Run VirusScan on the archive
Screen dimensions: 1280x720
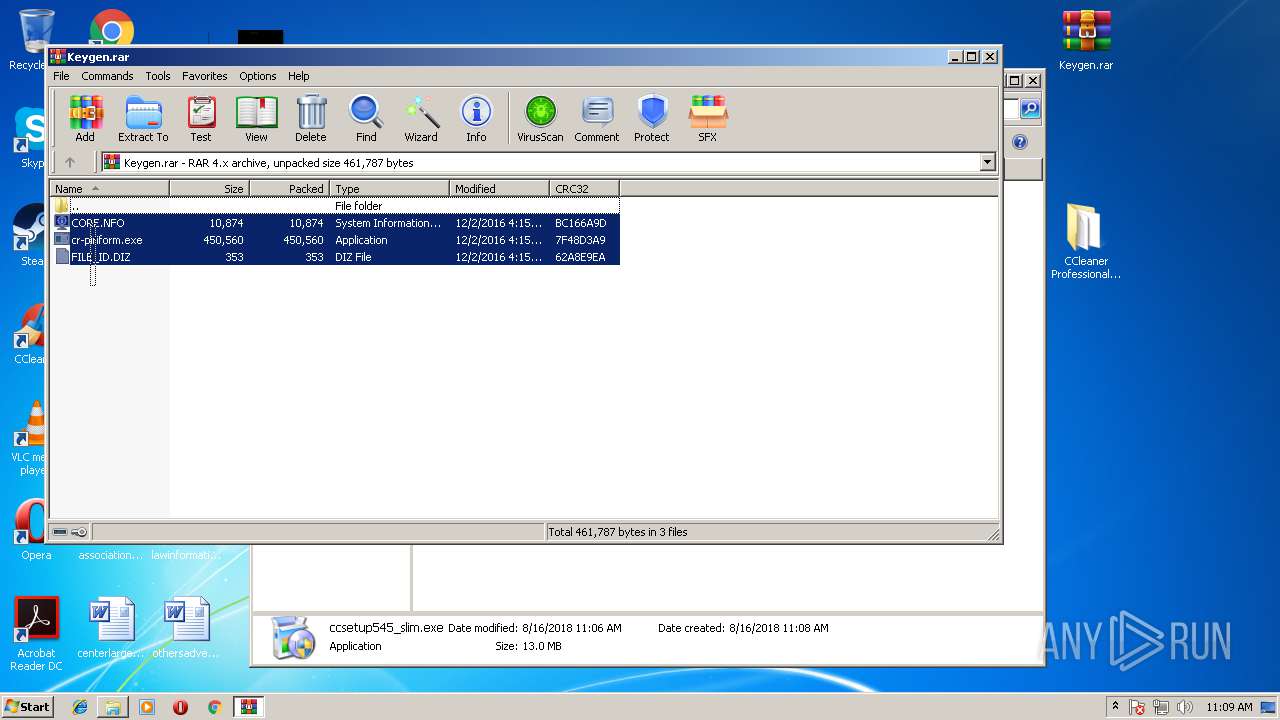point(540,119)
